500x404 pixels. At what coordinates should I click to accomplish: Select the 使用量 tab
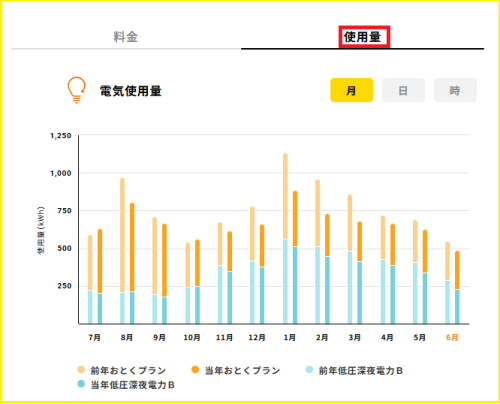[362, 37]
